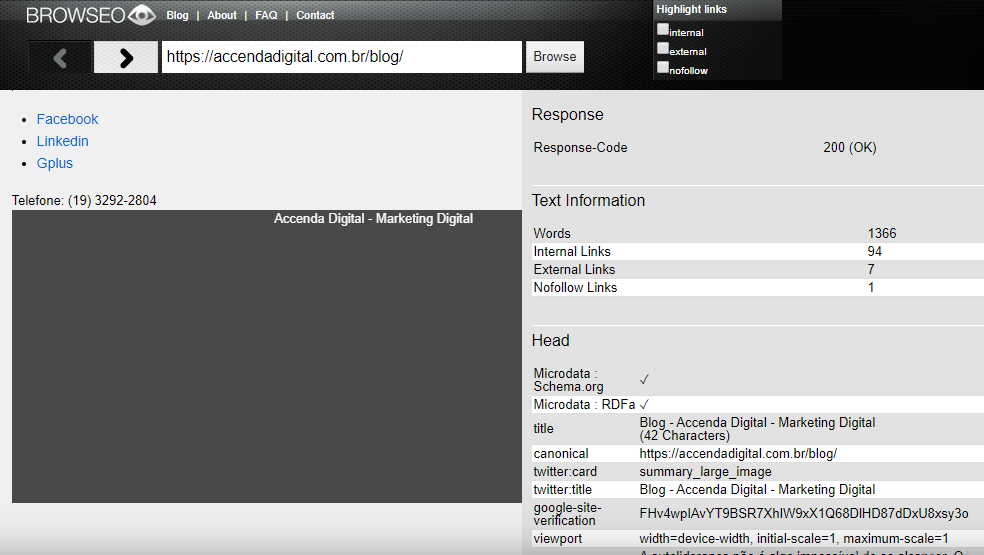Click the viewport meta value
This screenshot has width=984, height=555.
click(x=794, y=539)
